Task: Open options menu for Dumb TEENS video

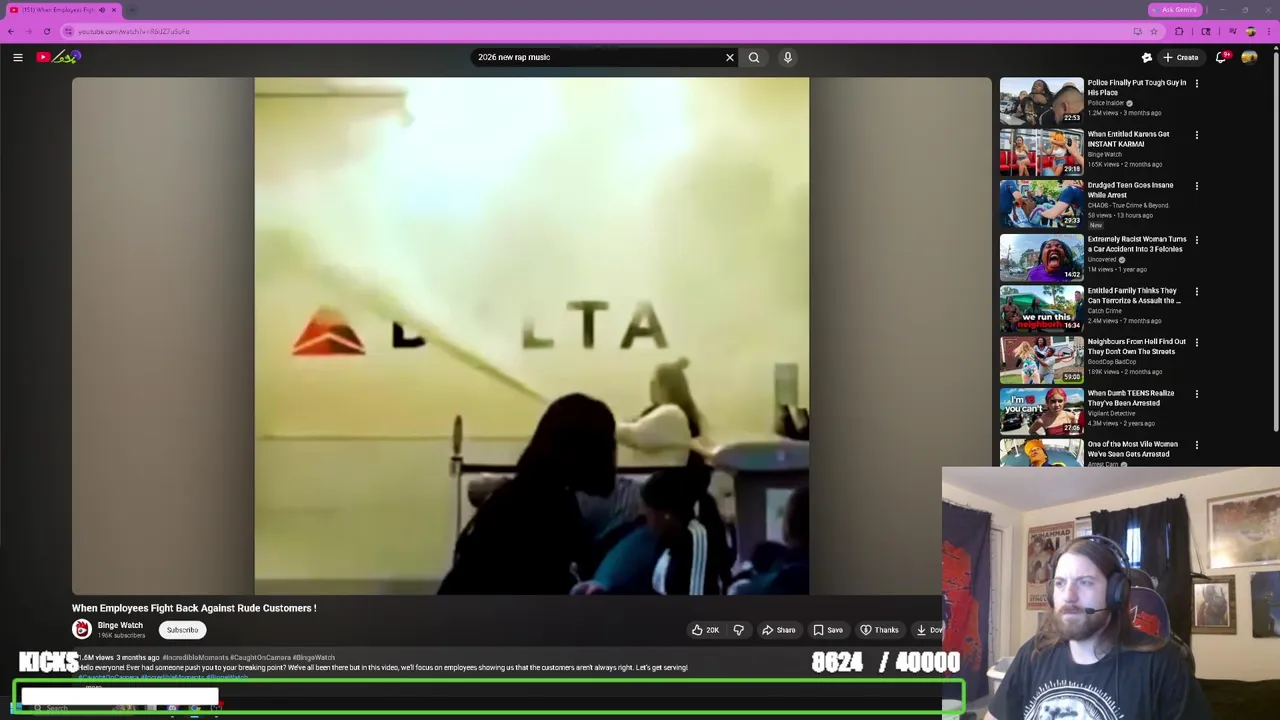Action: [1197, 394]
